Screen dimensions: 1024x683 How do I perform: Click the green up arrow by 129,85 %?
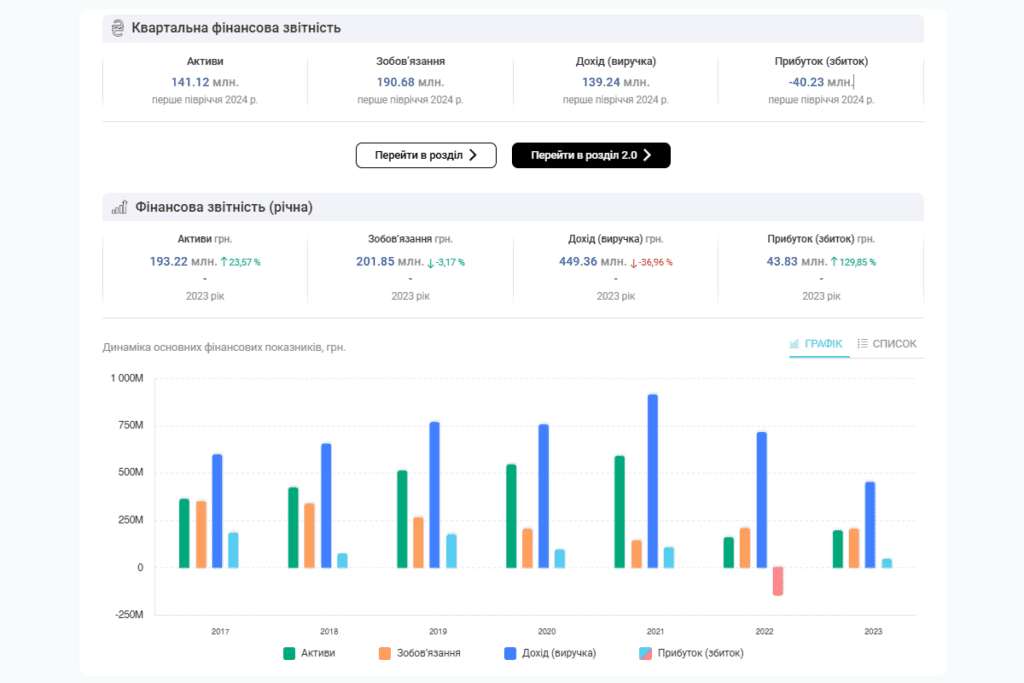pos(834,262)
